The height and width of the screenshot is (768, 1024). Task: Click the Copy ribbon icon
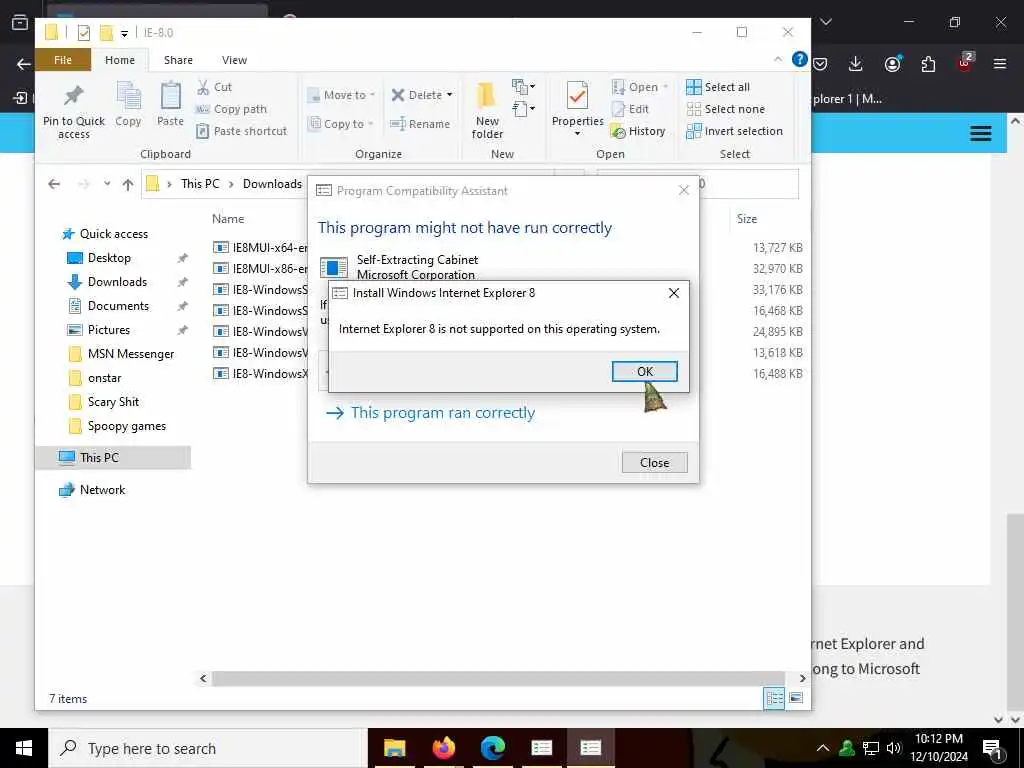coord(128,104)
